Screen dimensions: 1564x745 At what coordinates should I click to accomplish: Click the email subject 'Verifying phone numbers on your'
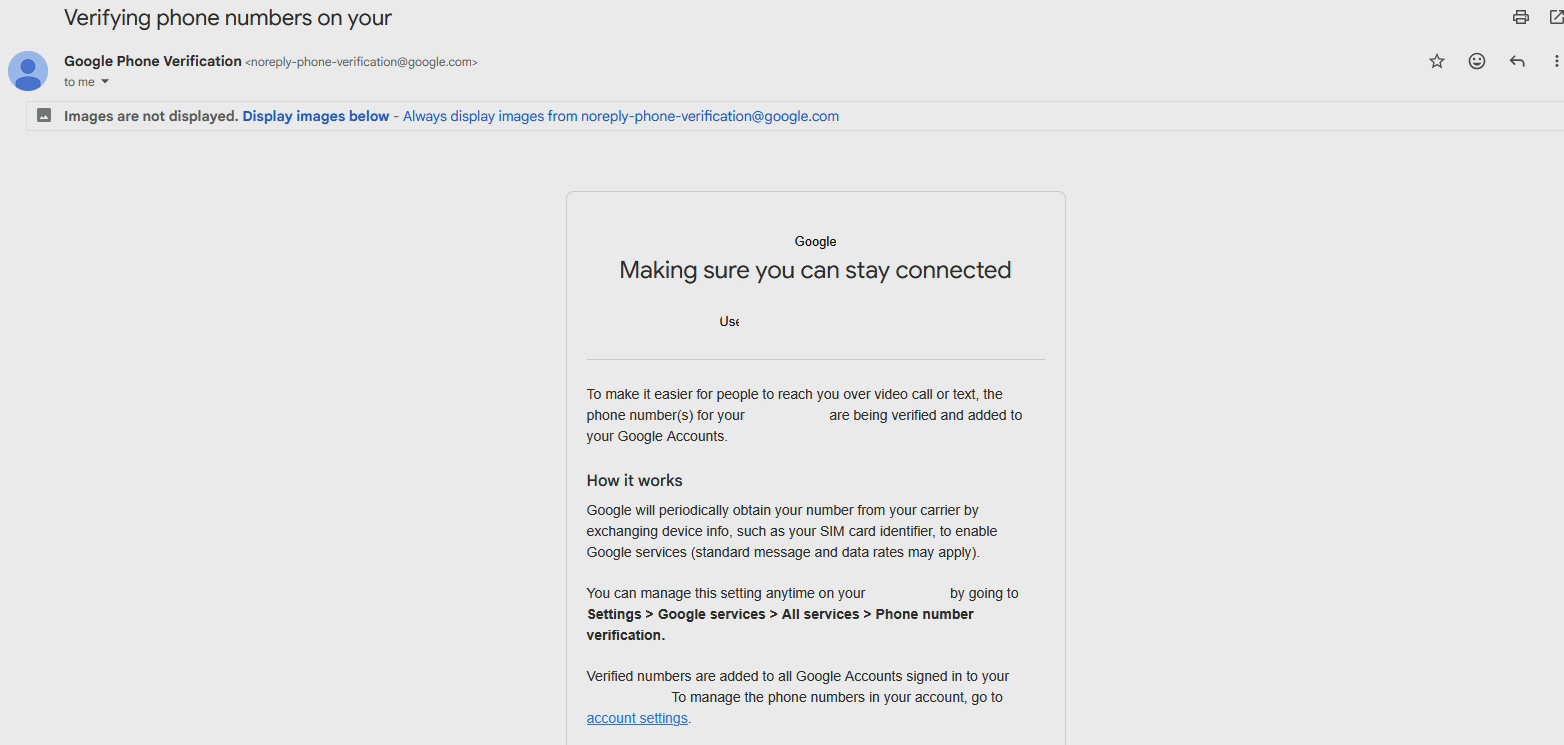click(x=228, y=17)
